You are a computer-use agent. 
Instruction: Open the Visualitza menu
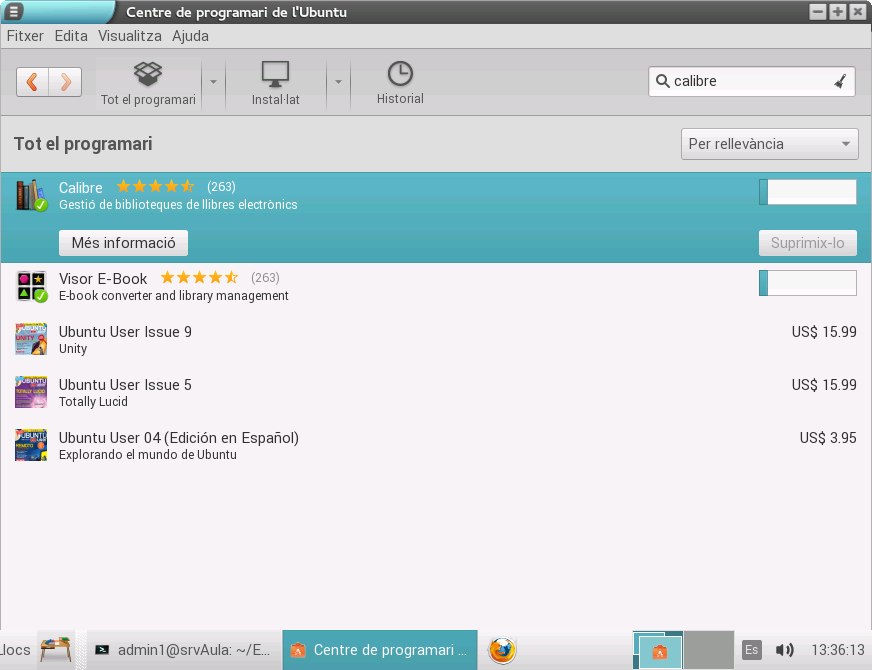130,36
